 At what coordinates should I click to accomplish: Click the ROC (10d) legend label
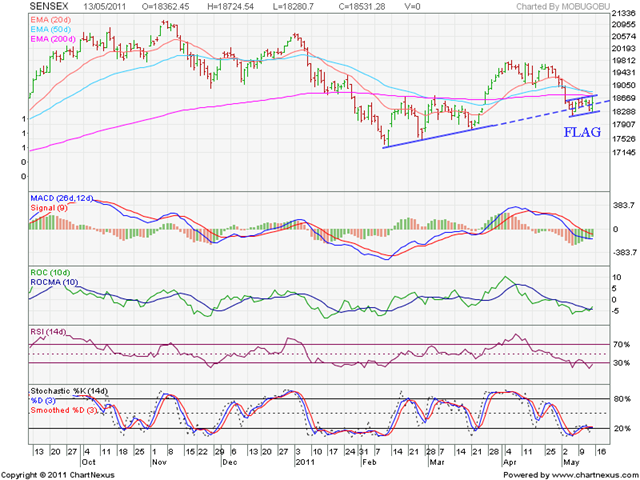50,272
